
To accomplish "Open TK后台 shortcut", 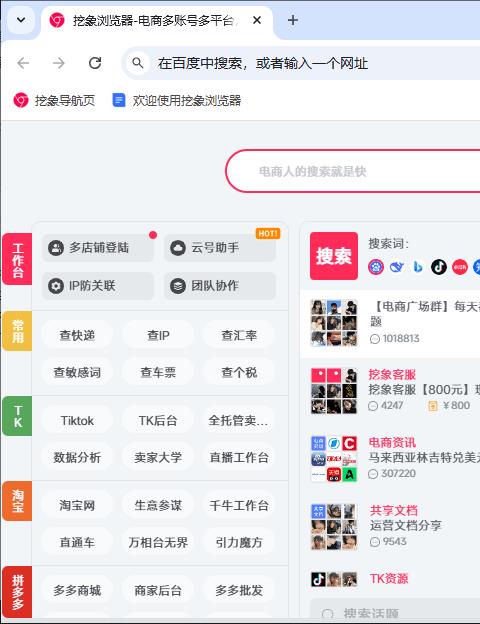I will tap(158, 420).
